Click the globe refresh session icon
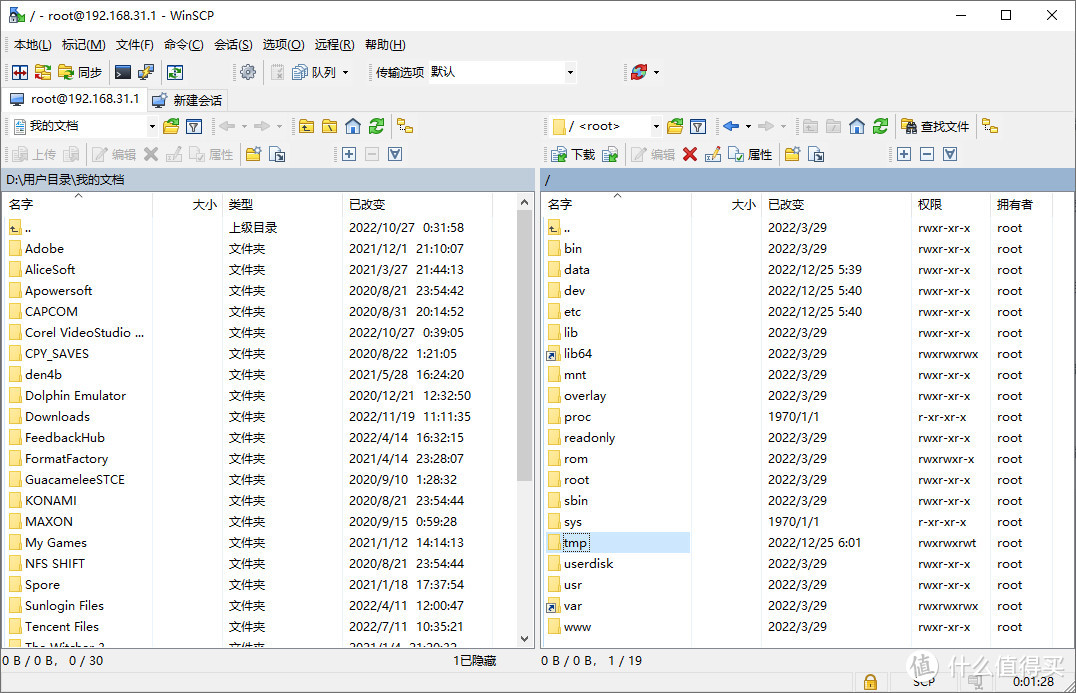Image resolution: width=1076 pixels, height=693 pixels. coord(639,72)
